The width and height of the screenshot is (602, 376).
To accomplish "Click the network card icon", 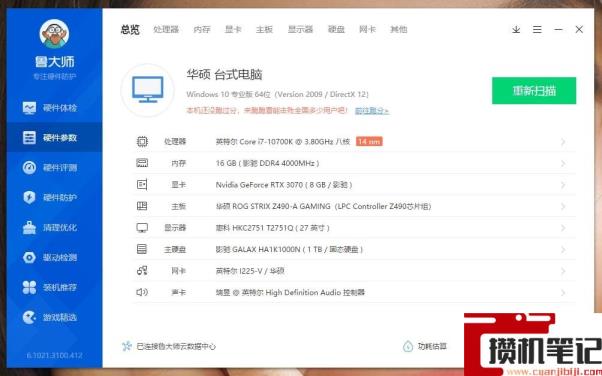I will (142, 271).
